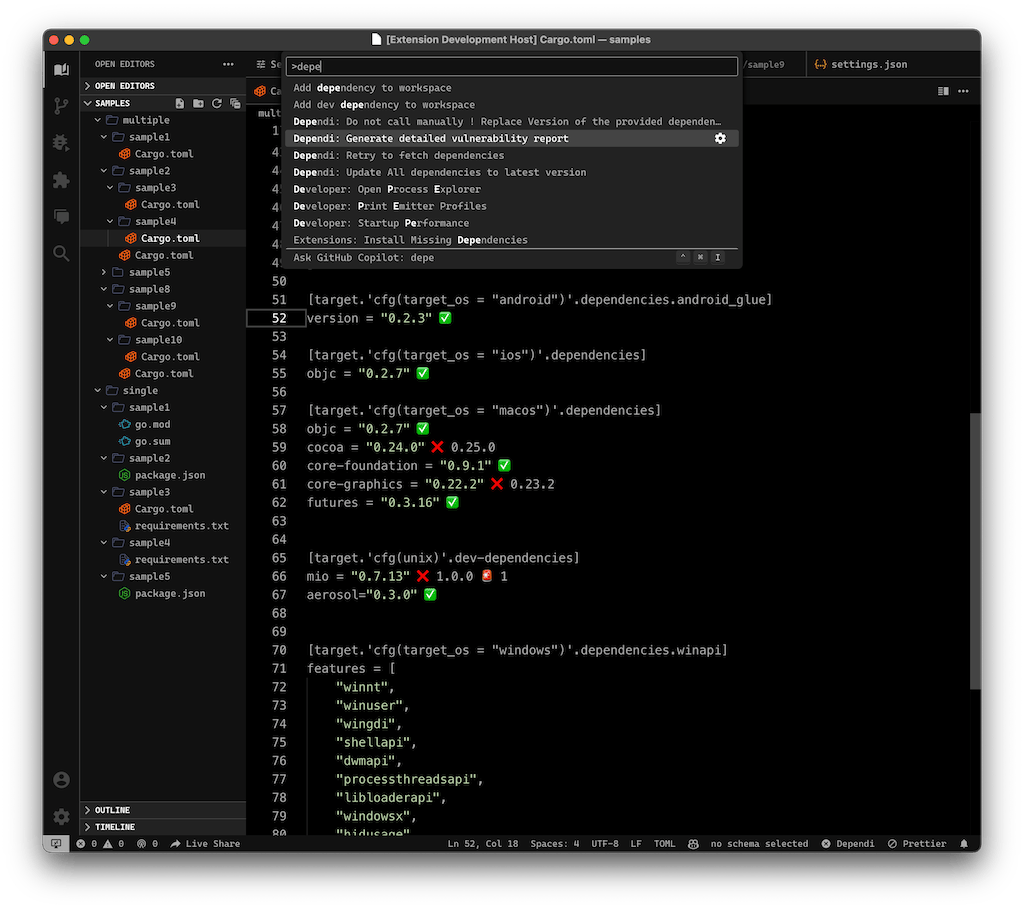Select Developer: Print Emitter Profiles
This screenshot has width=1024, height=909.
click(x=512, y=206)
